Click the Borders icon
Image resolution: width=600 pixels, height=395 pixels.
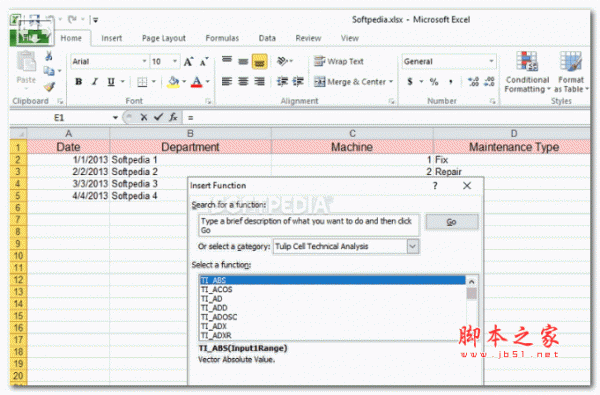pyautogui.click(x=142, y=82)
